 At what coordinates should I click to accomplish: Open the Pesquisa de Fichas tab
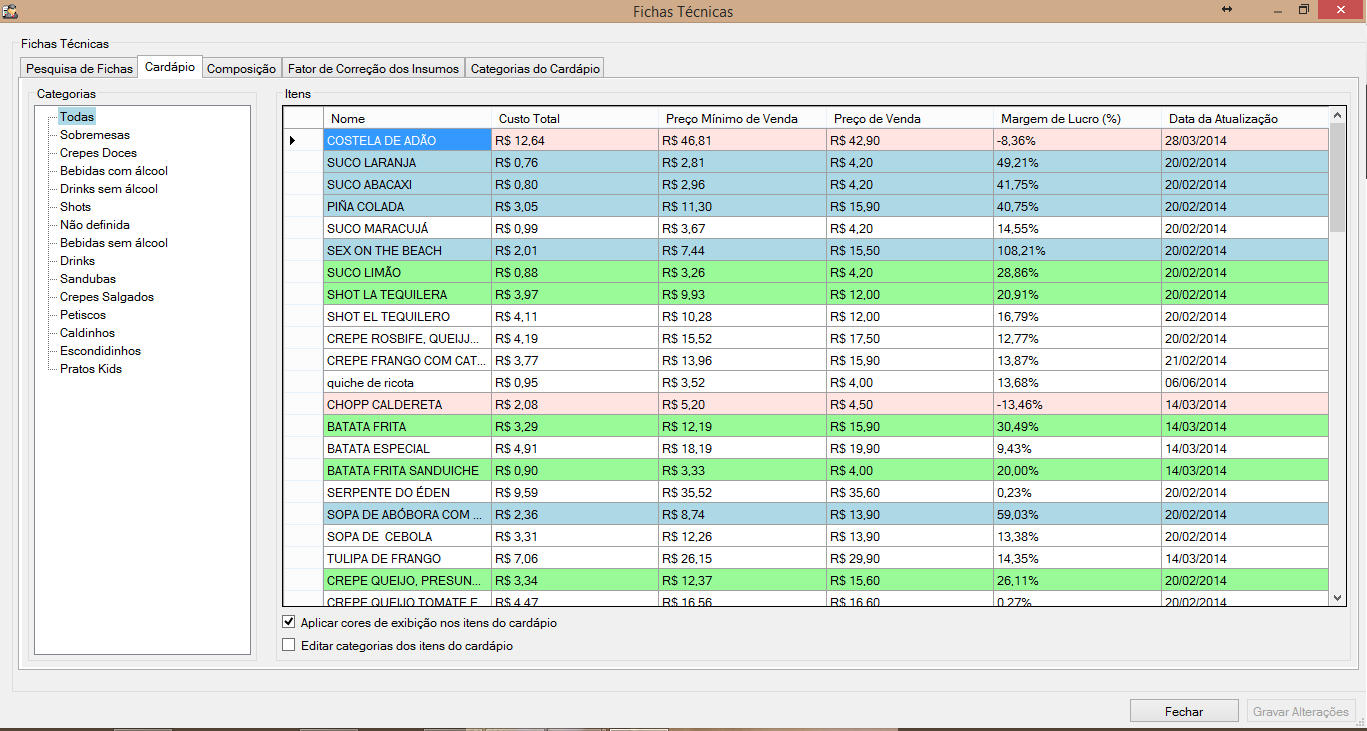coord(79,69)
